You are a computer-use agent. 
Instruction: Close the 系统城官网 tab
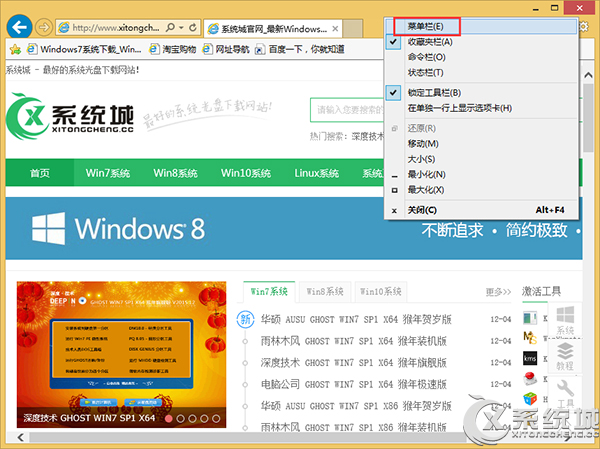coord(335,29)
